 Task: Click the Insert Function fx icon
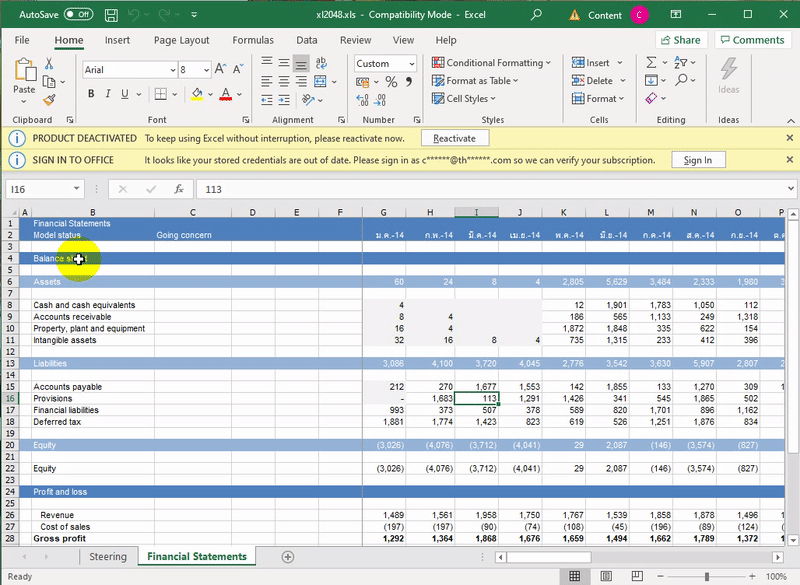point(179,188)
